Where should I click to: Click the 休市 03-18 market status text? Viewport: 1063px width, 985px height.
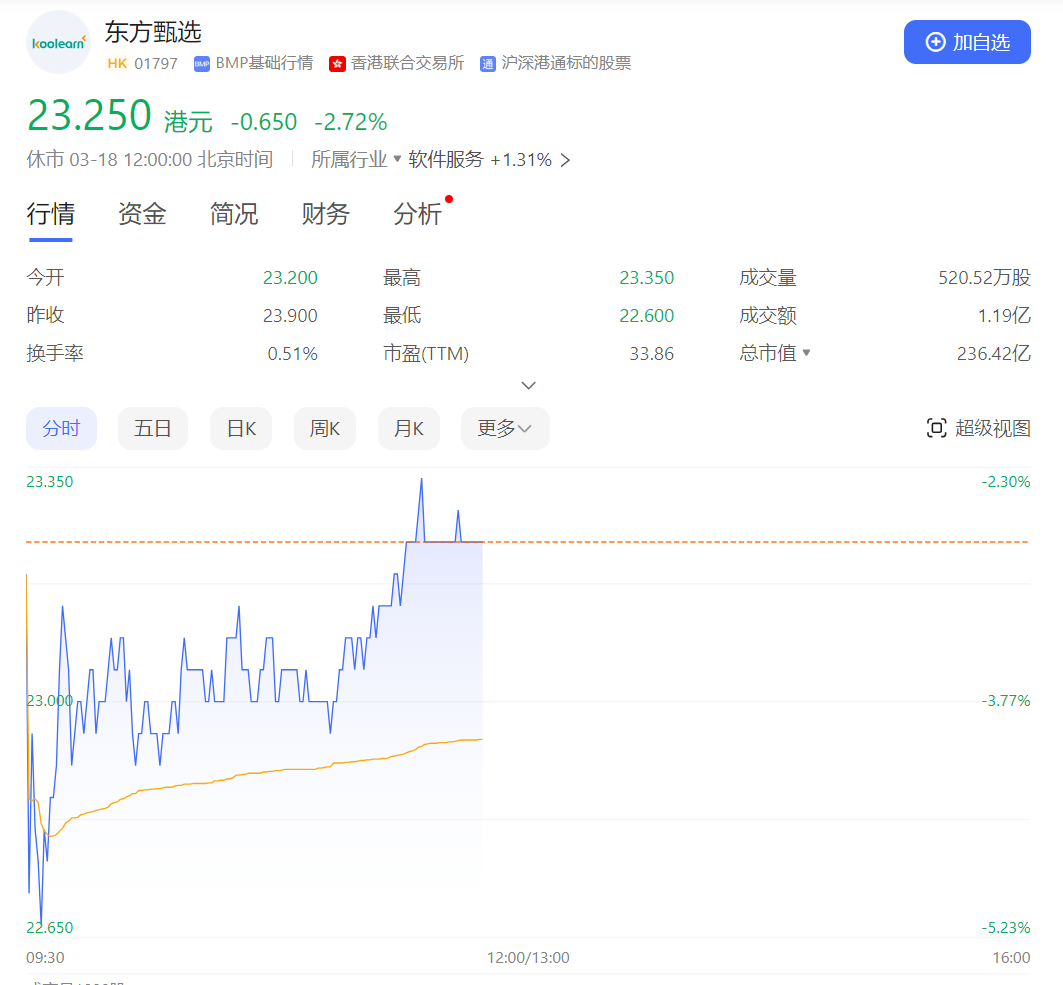coord(150,159)
